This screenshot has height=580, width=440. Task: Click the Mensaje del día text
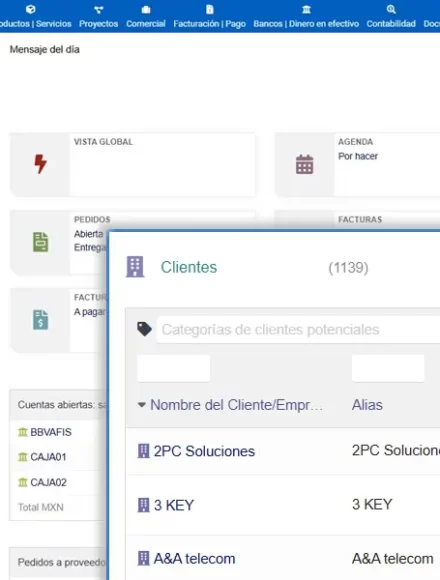pos(44,50)
